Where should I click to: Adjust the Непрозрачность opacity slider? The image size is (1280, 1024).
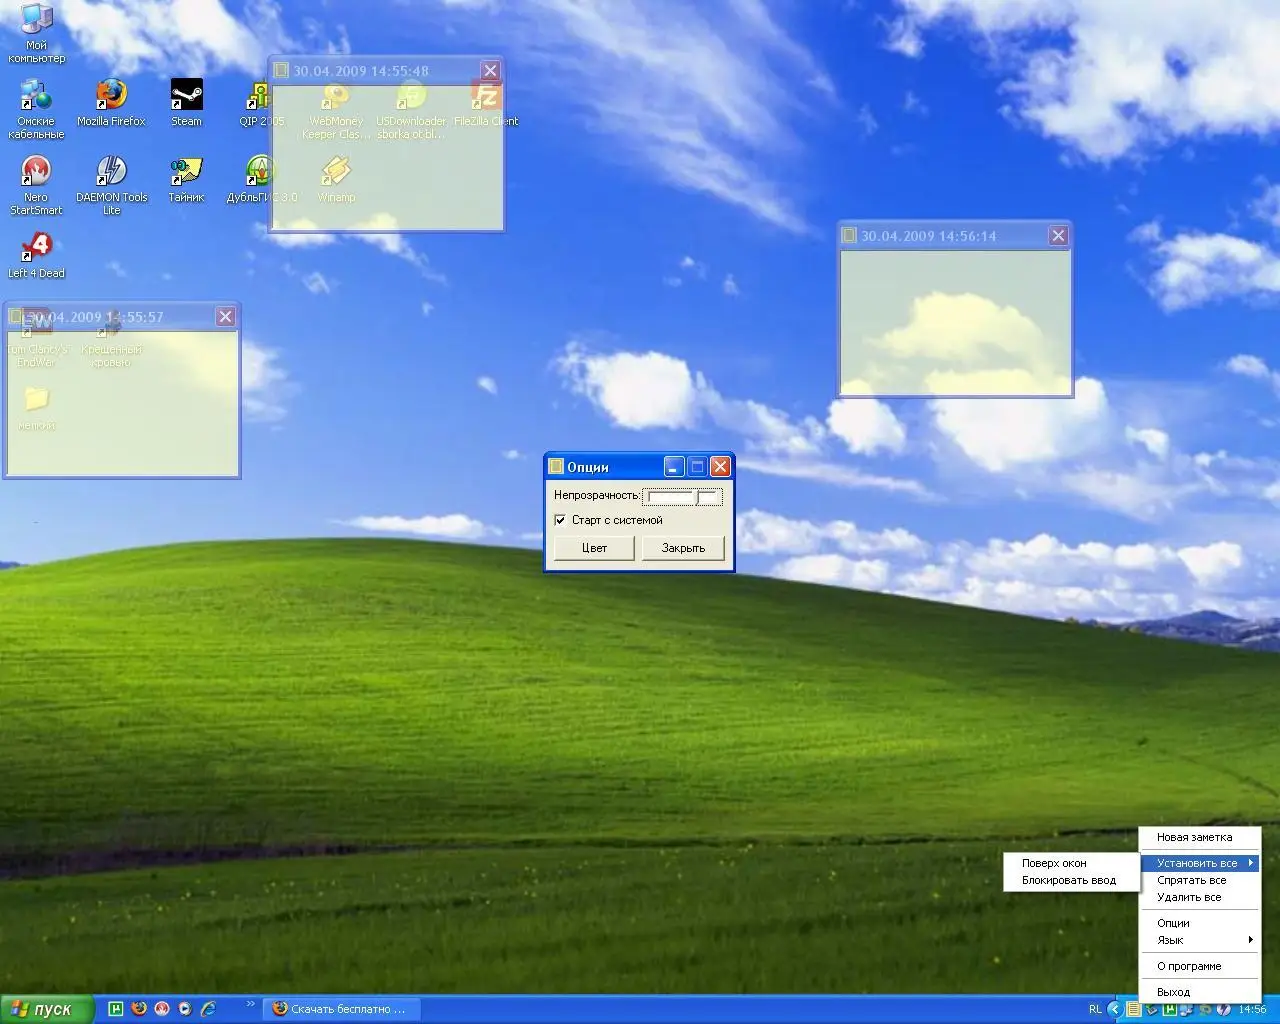684,496
